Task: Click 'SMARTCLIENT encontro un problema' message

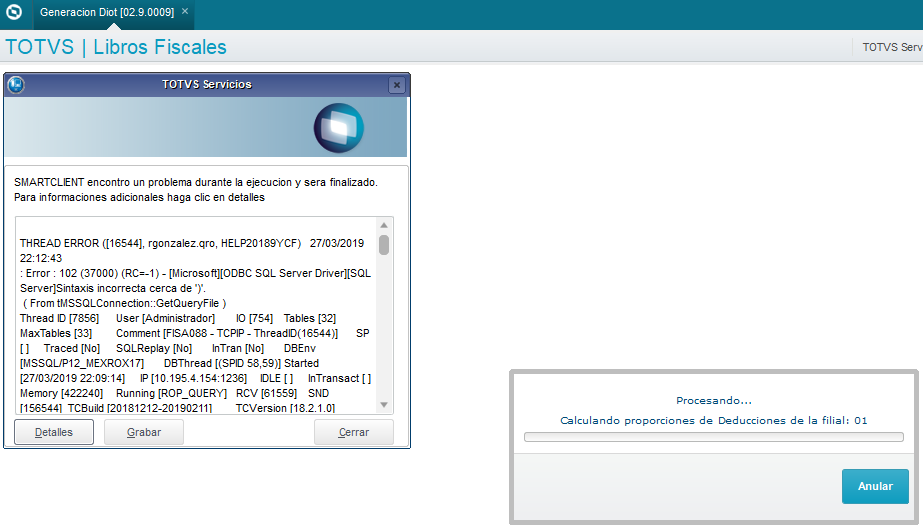Action: pyautogui.click(x=196, y=182)
